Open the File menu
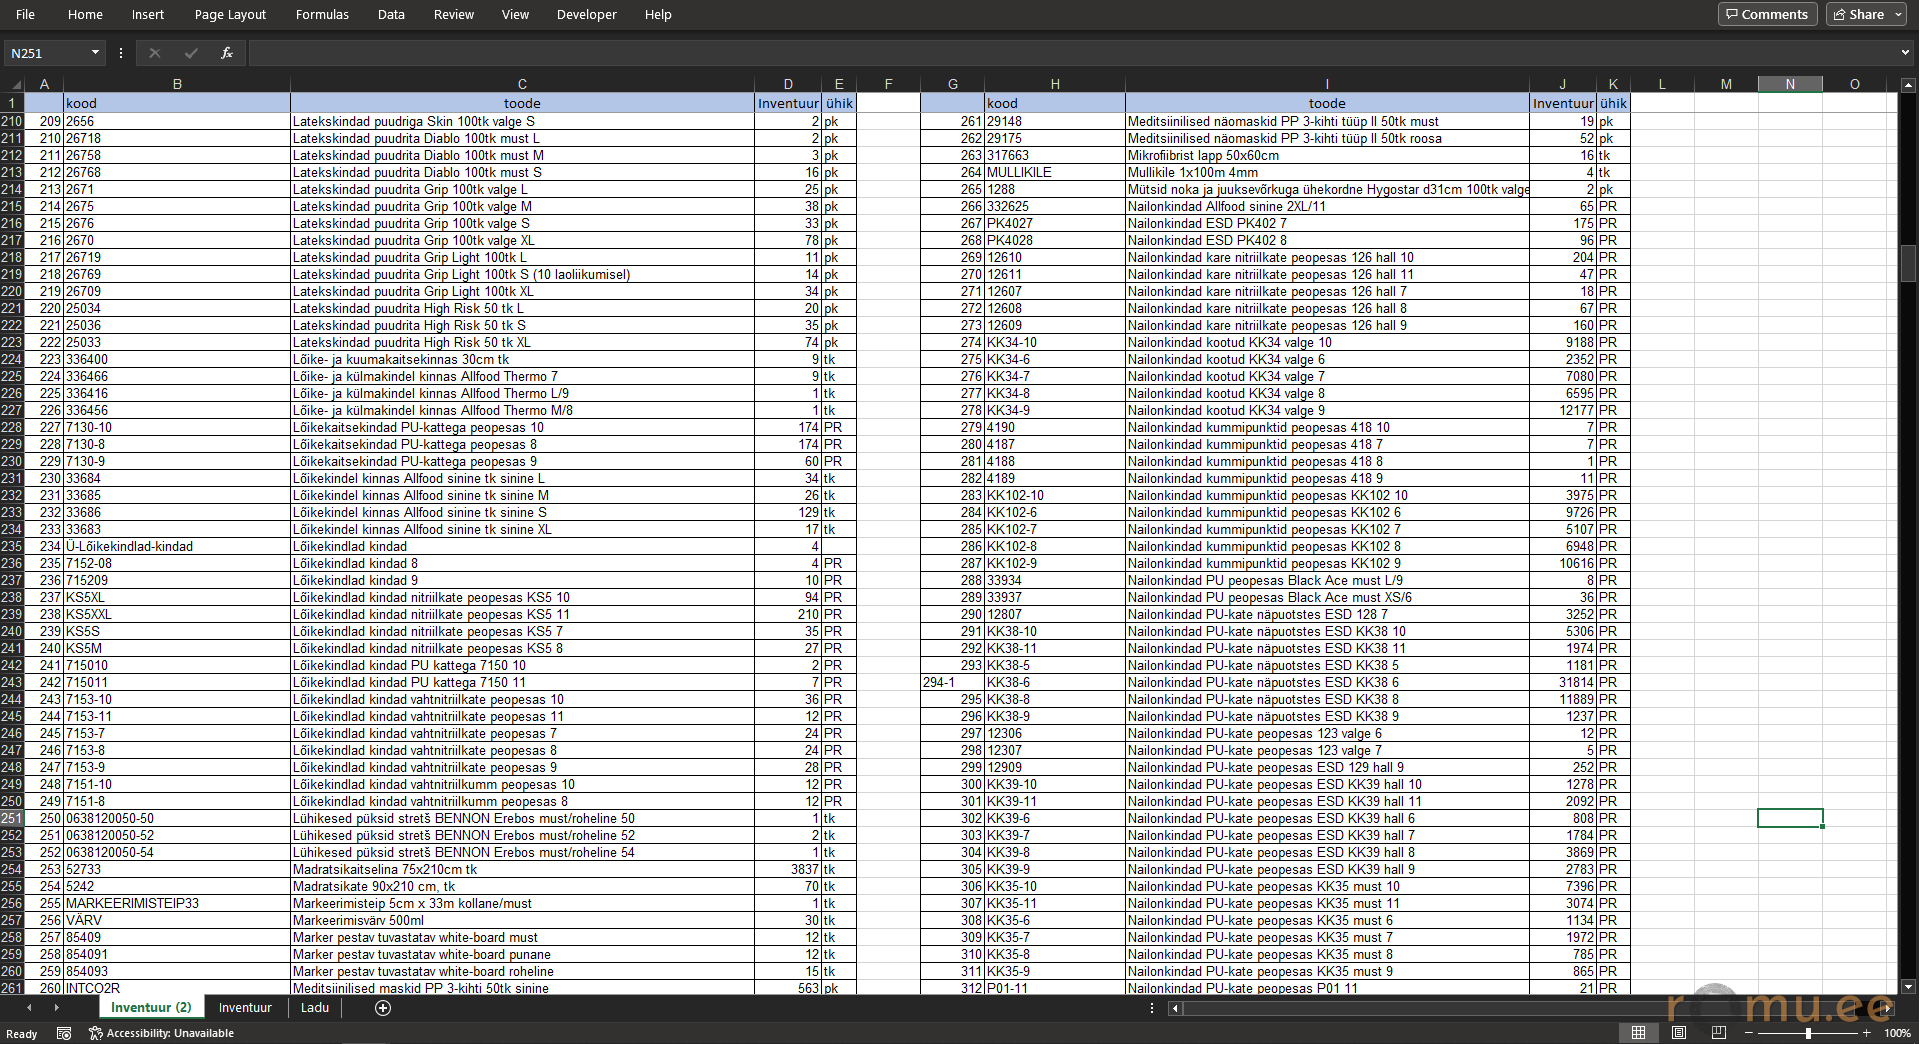 pos(26,14)
